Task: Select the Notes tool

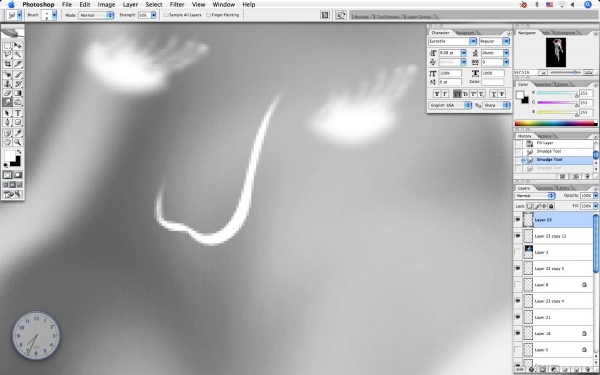Action: [7, 133]
